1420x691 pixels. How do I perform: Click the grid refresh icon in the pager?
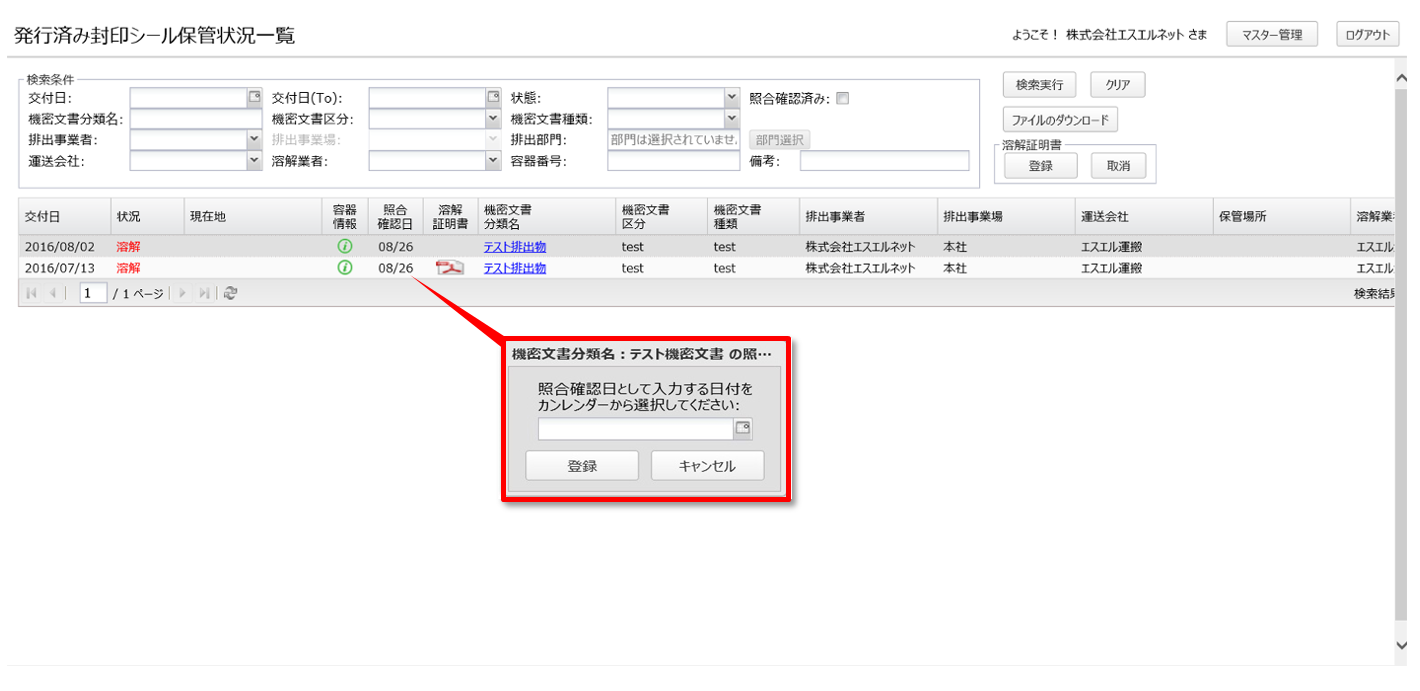231,293
